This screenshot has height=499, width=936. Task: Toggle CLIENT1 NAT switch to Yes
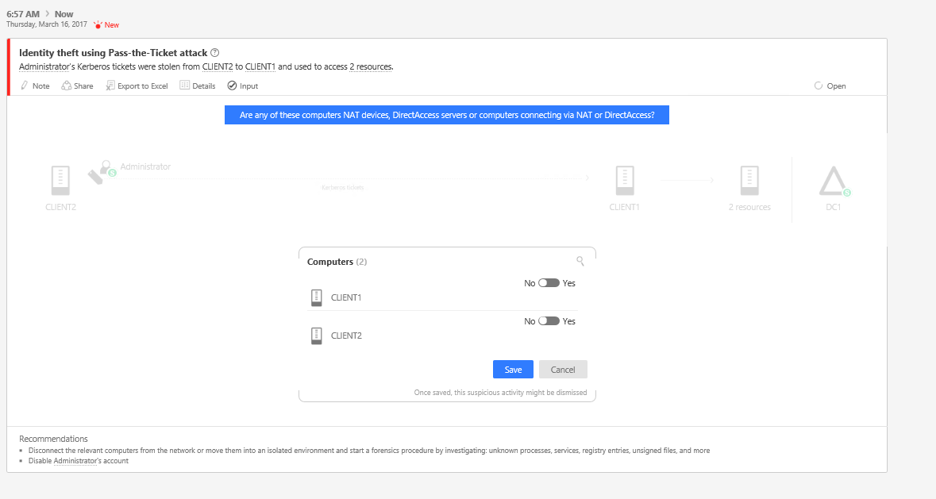tap(549, 283)
